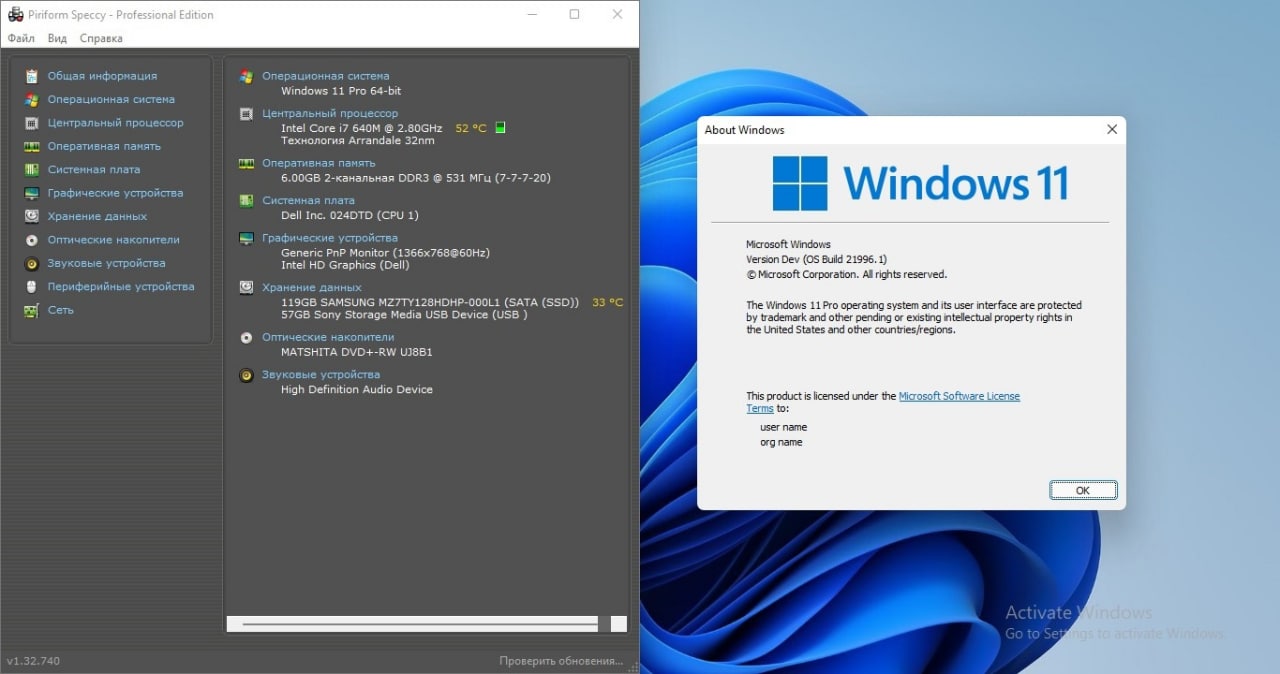This screenshot has height=674, width=1280.
Task: Click the hard disk icon in summary panel
Action: point(246,287)
